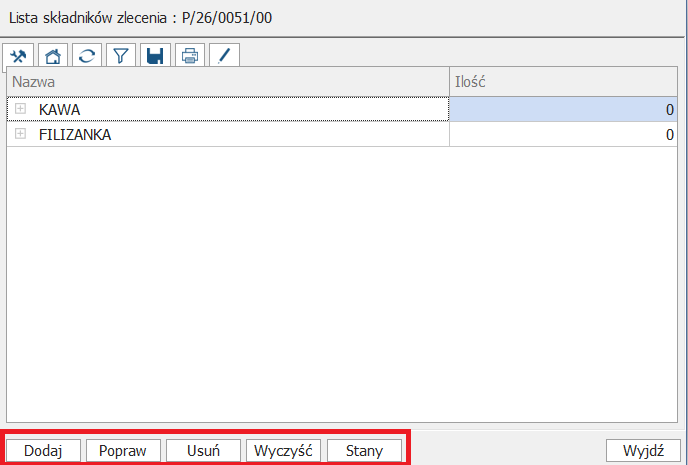Open the tools (hammer and wrench) icon
This screenshot has height=465, width=688.
coord(18,56)
